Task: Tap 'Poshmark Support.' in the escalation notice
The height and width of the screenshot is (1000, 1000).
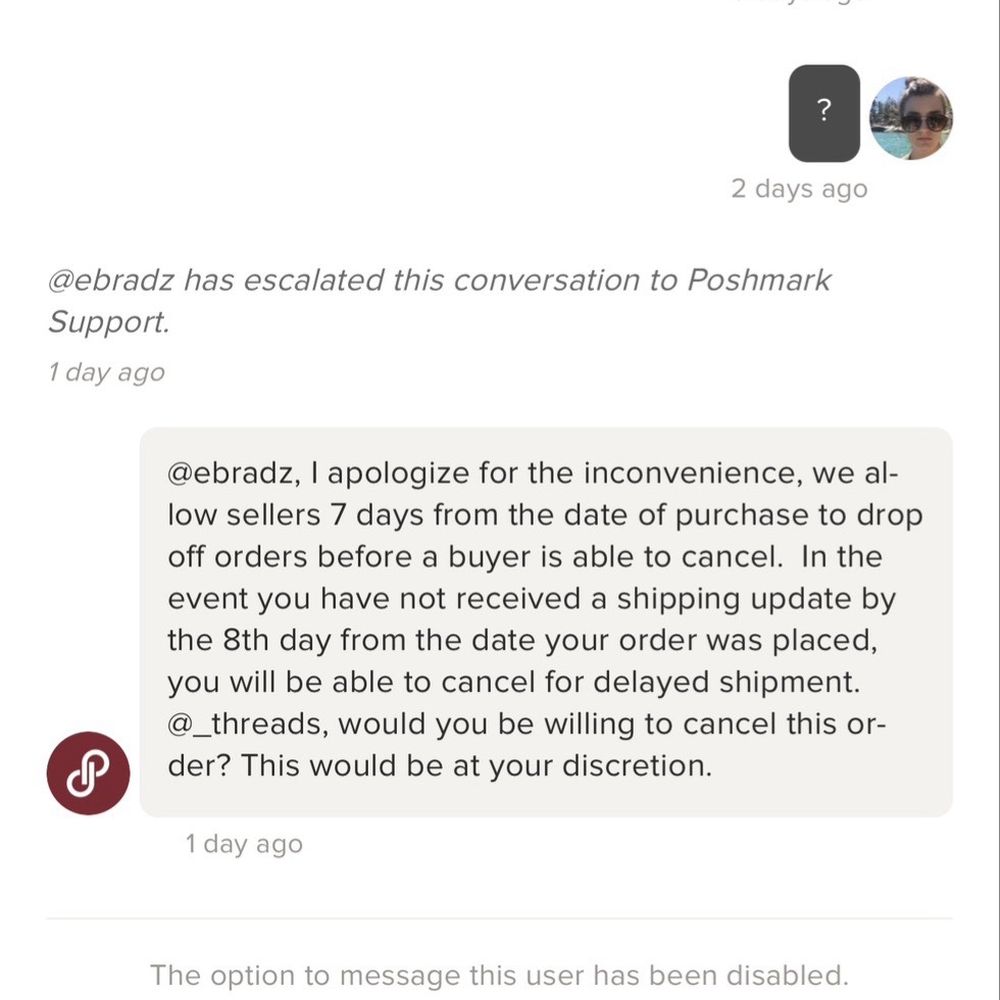Action: point(439,300)
